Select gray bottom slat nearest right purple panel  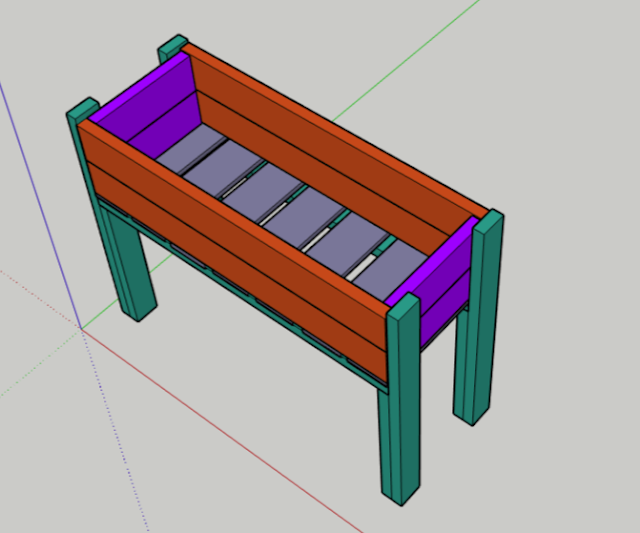click(392, 269)
